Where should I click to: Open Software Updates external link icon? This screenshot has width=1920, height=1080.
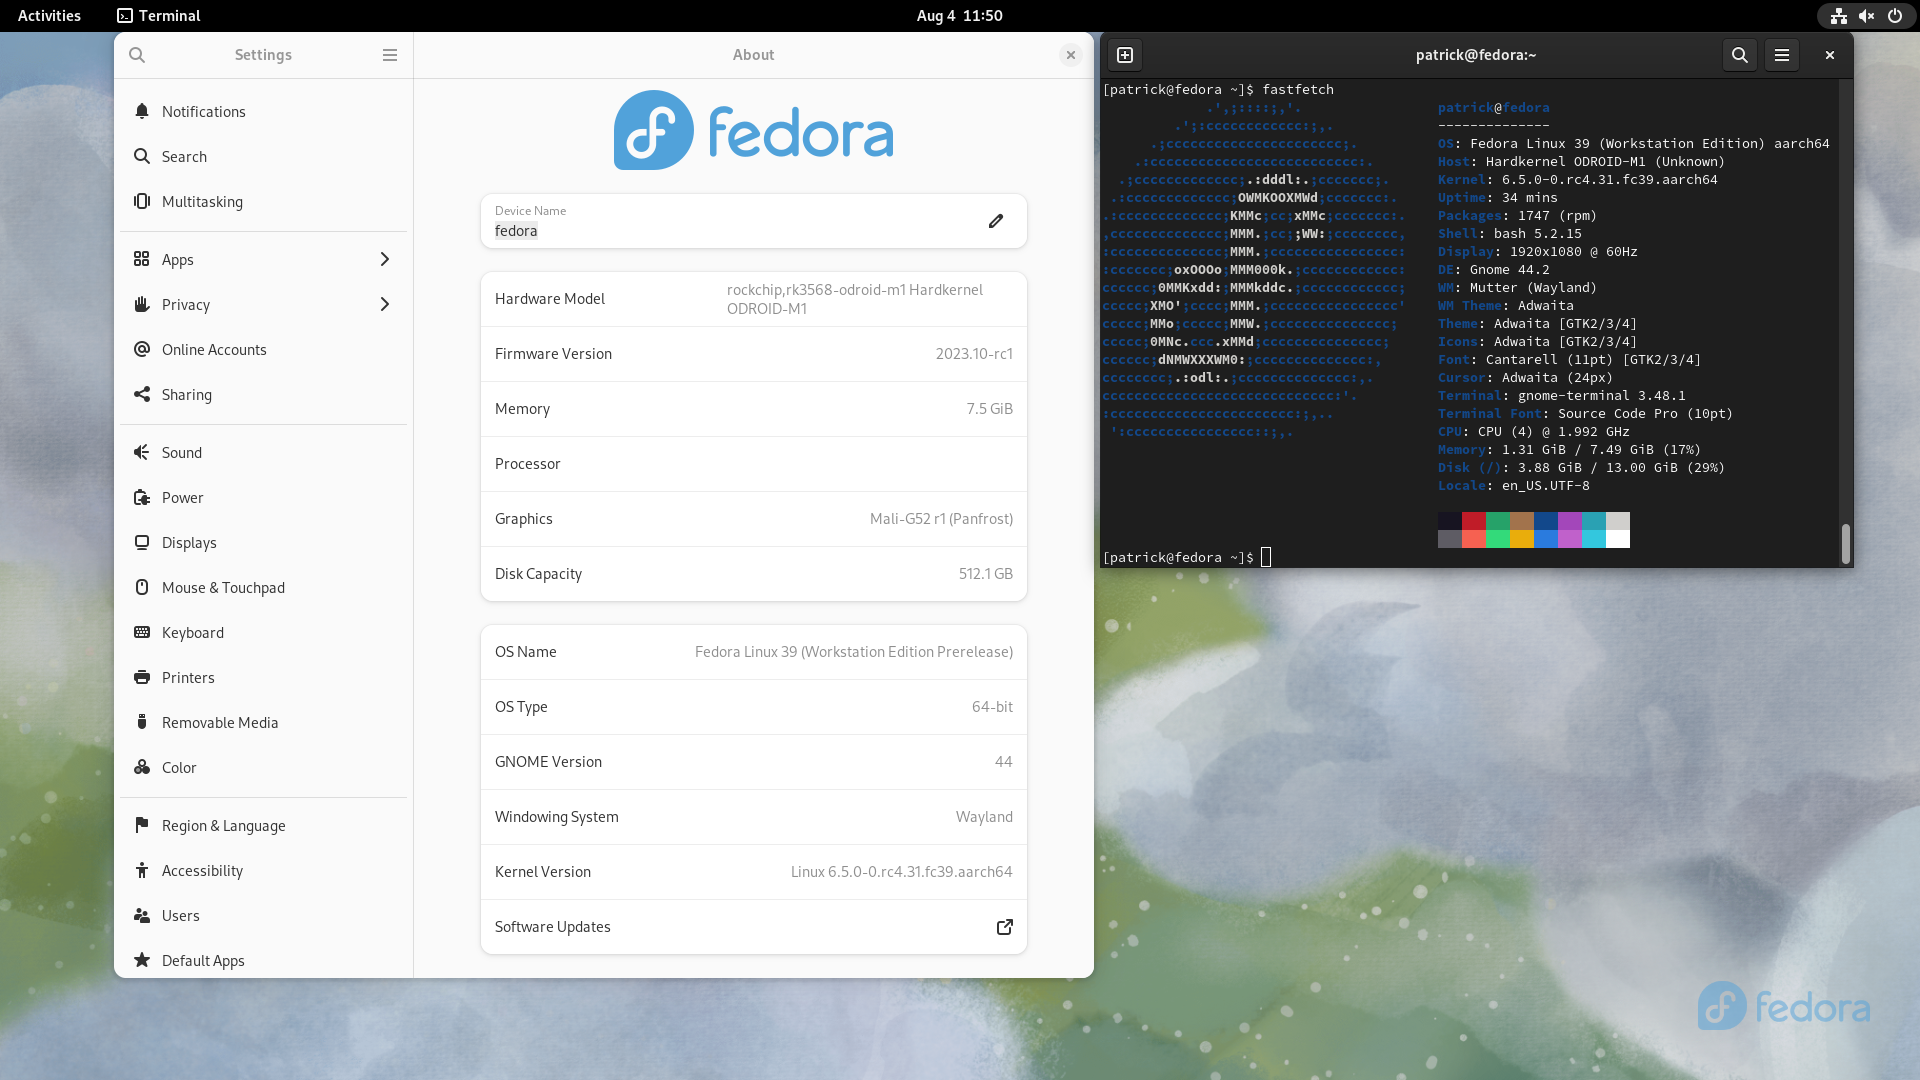[1005, 927]
